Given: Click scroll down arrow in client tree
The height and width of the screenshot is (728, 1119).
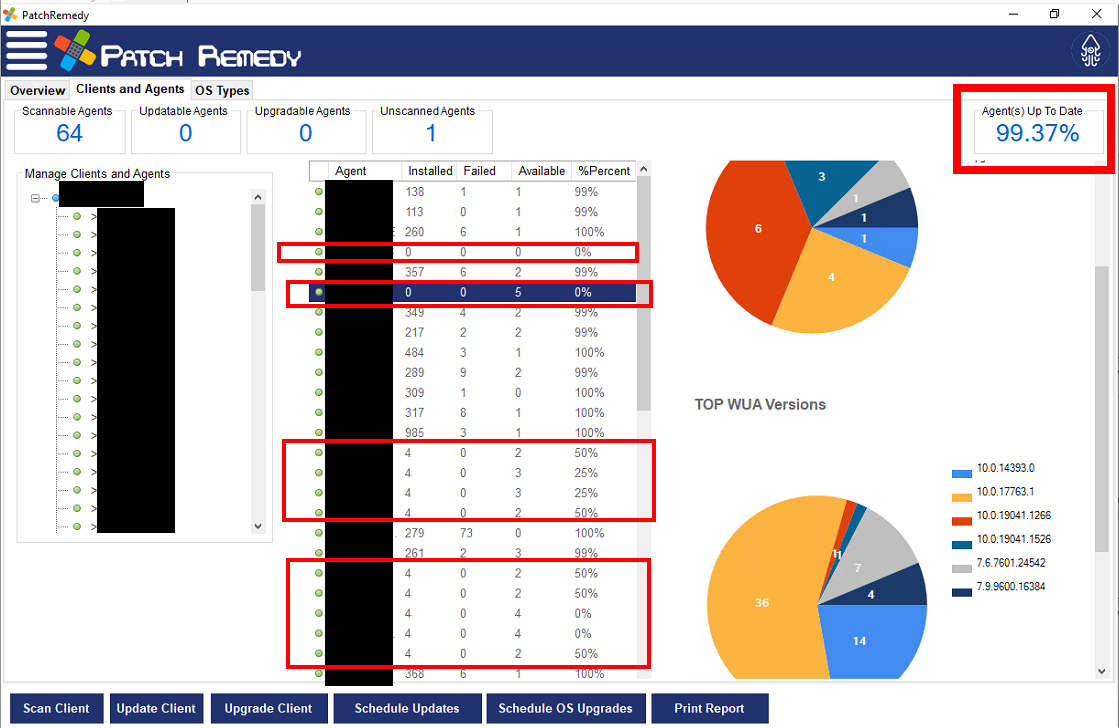Looking at the screenshot, I should click(x=258, y=526).
